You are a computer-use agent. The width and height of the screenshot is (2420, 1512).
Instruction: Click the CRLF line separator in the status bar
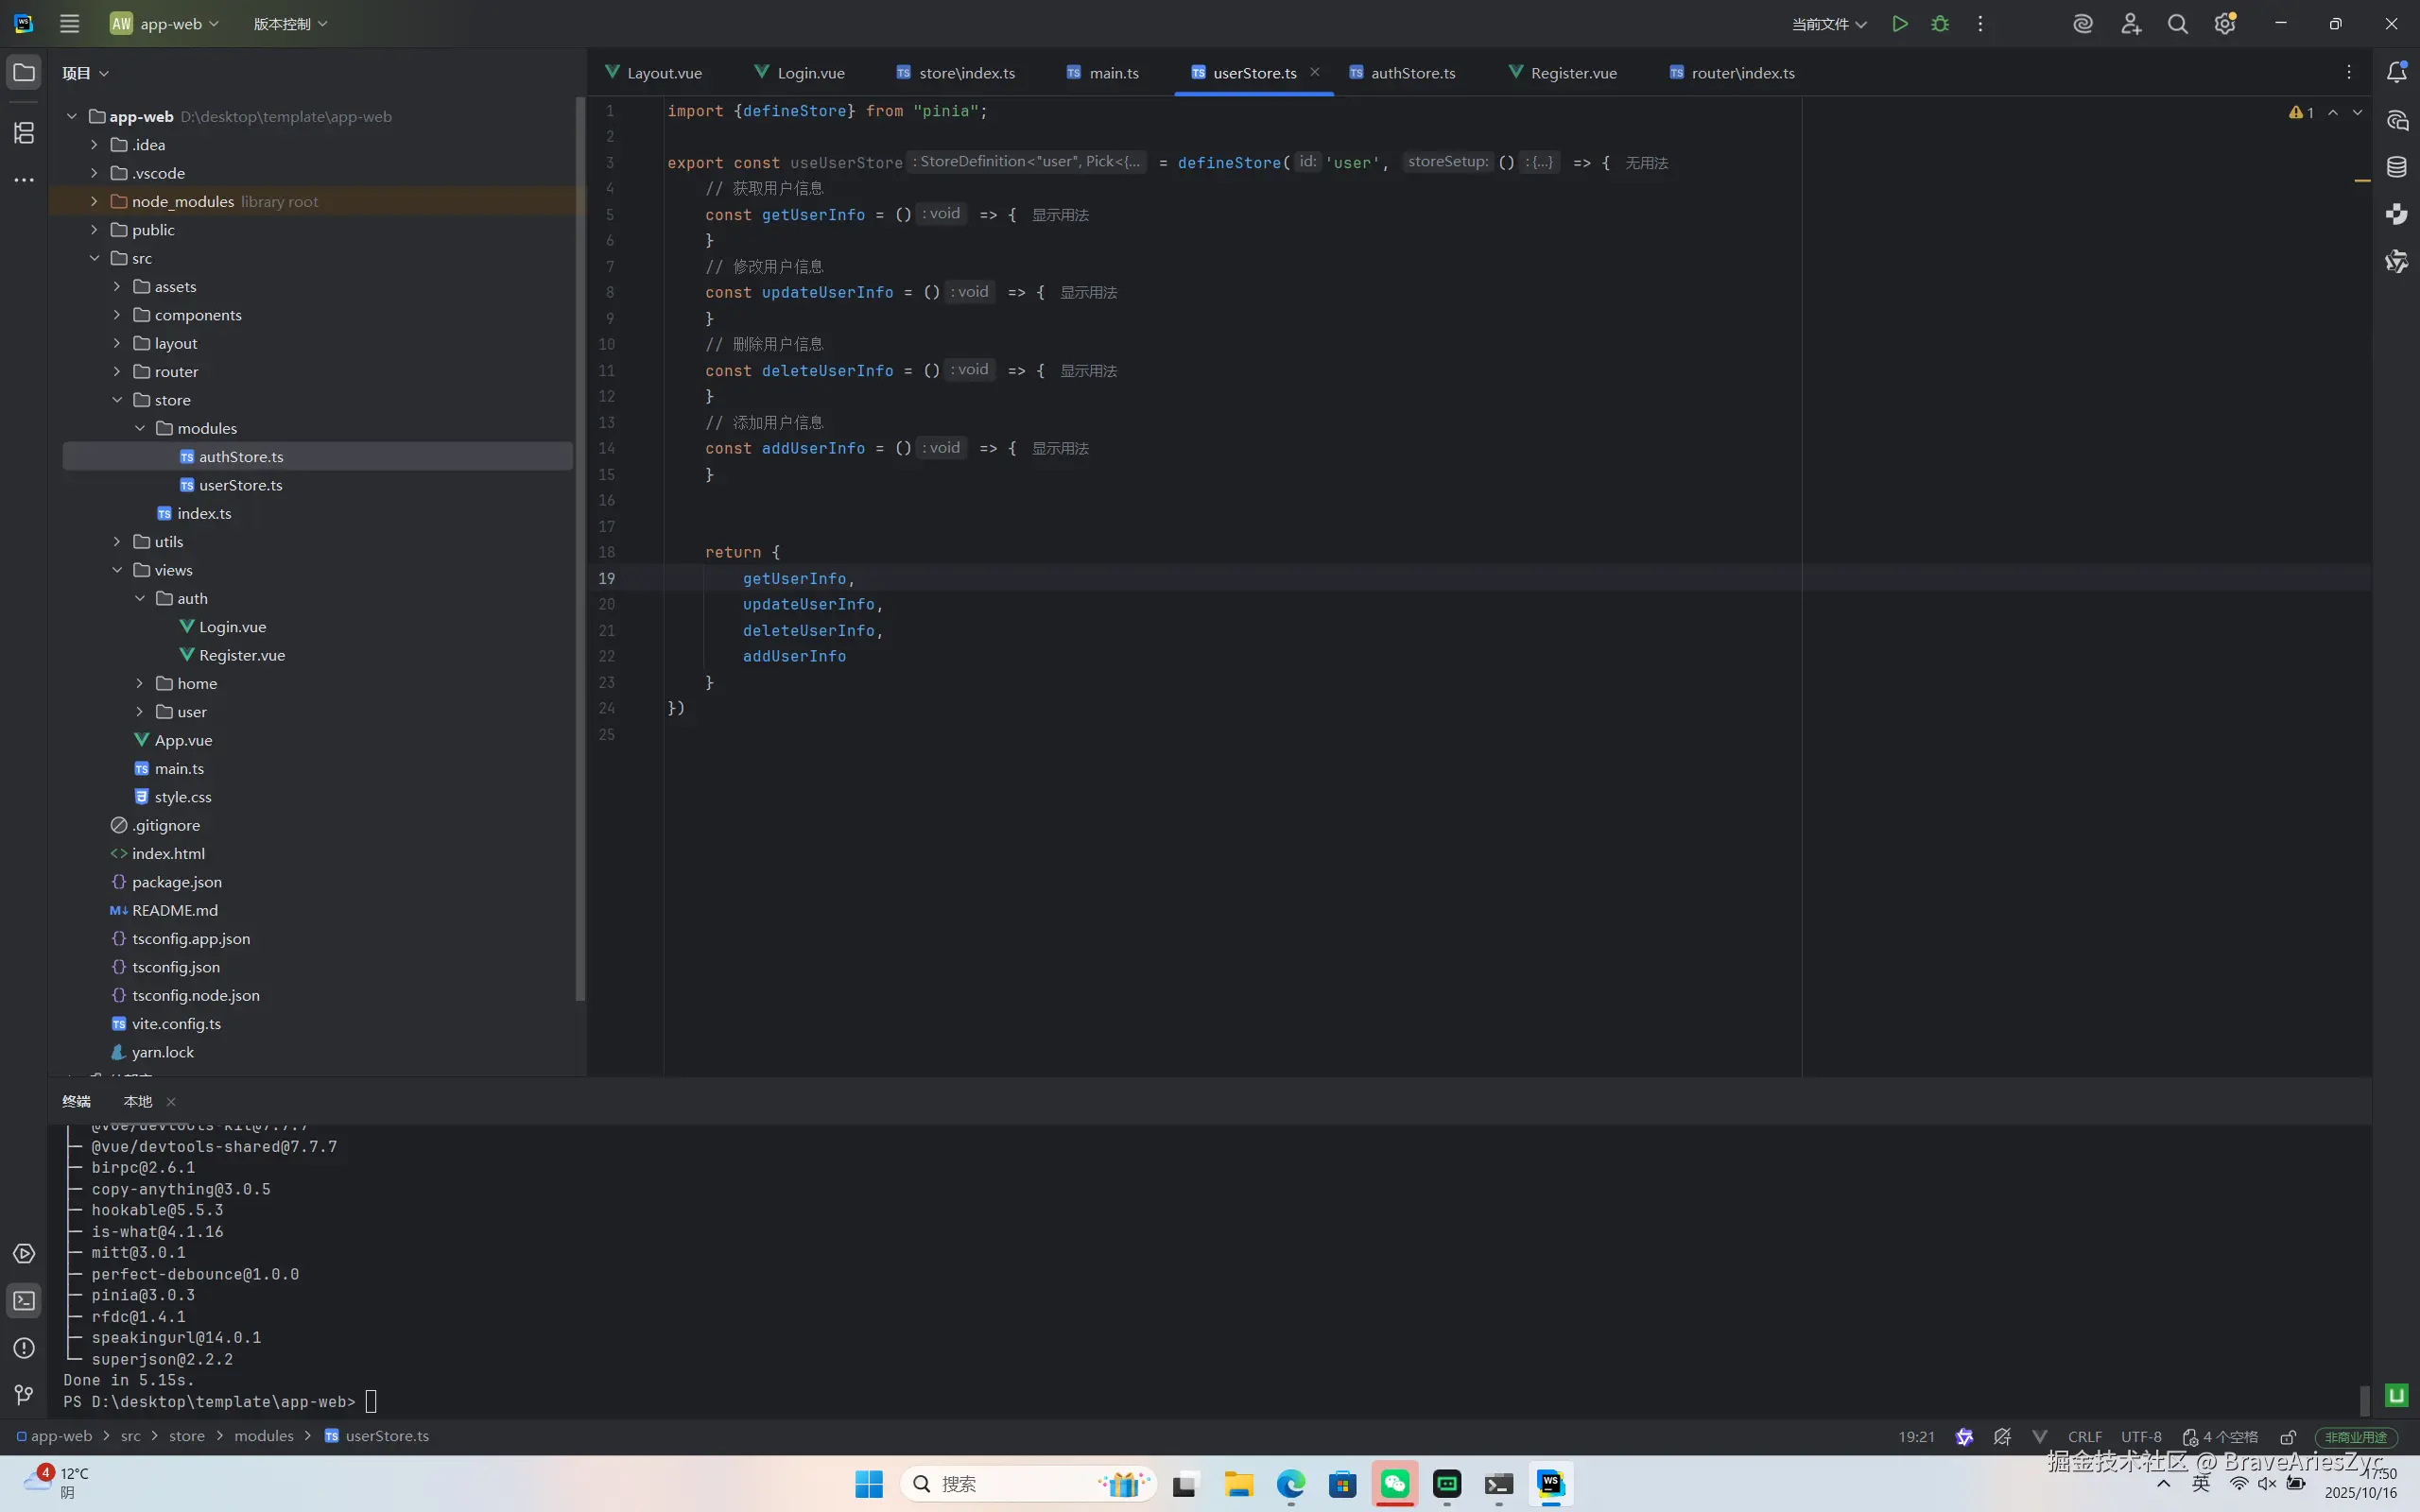[x=2084, y=1437]
